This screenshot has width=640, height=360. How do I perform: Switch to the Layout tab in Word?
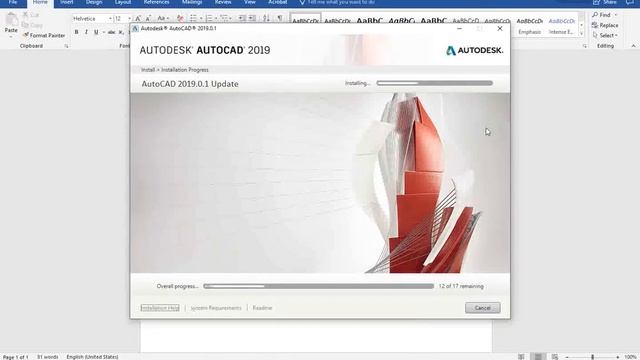122,2
